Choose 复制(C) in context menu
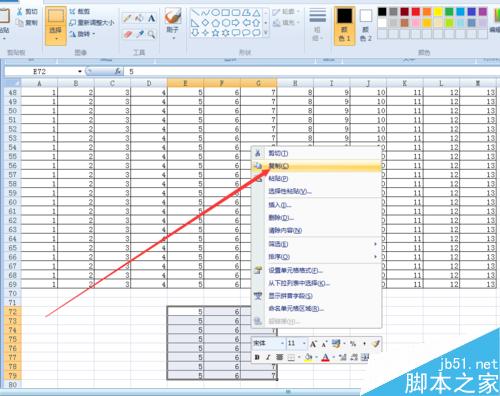This screenshot has width=500, height=396. 316,166
